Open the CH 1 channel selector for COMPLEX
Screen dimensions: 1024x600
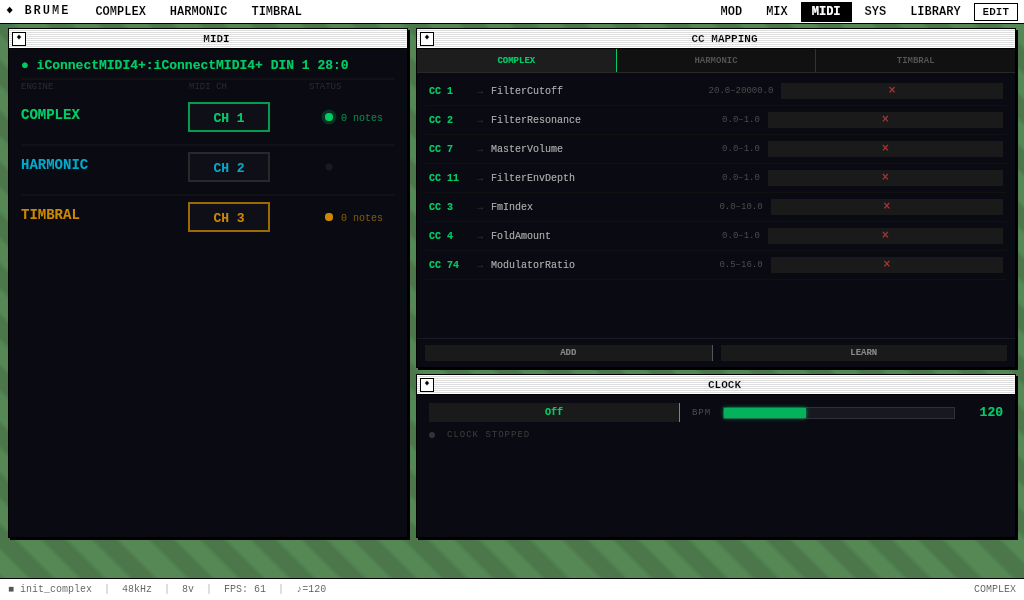[228, 117]
